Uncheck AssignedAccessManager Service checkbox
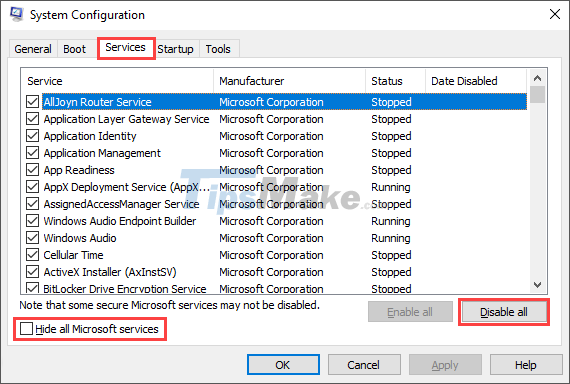 pyautogui.click(x=32, y=204)
